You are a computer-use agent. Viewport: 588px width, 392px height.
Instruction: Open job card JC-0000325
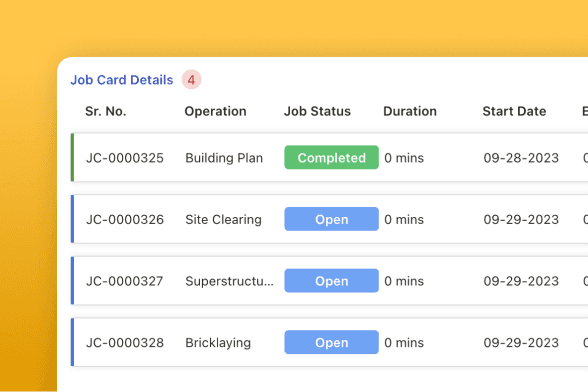(x=125, y=158)
